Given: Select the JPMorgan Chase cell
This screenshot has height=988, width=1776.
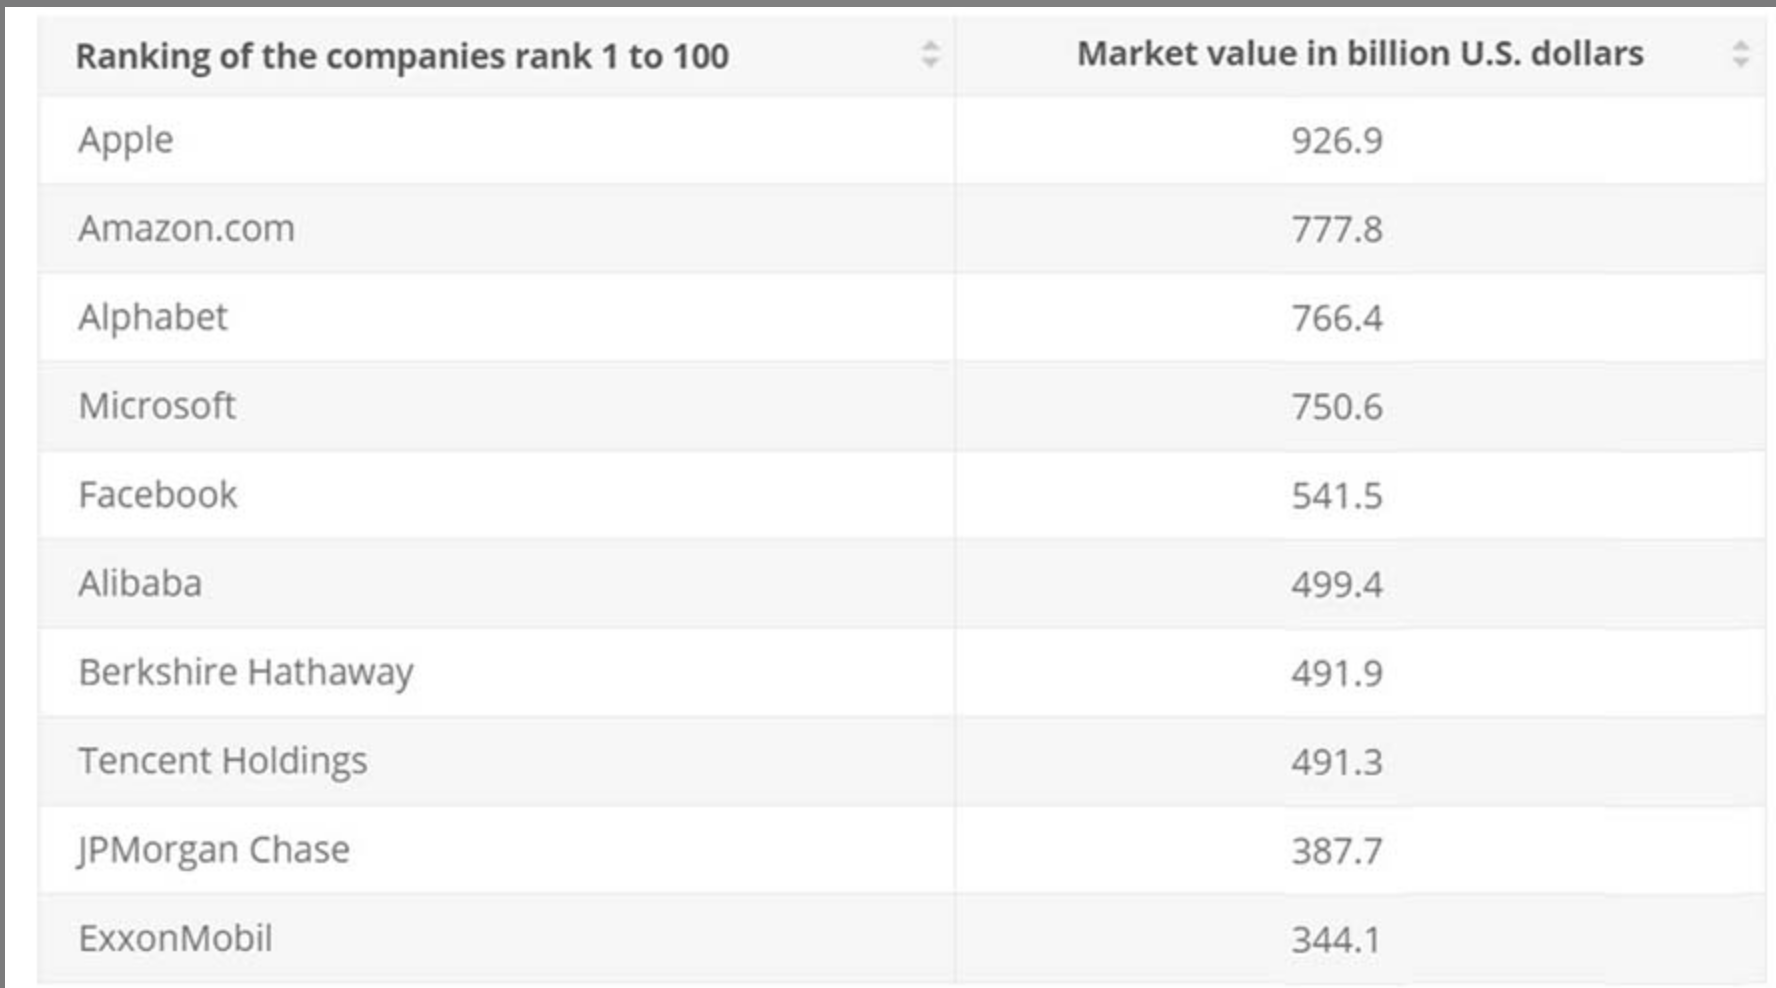Looking at the screenshot, I should [x=214, y=850].
